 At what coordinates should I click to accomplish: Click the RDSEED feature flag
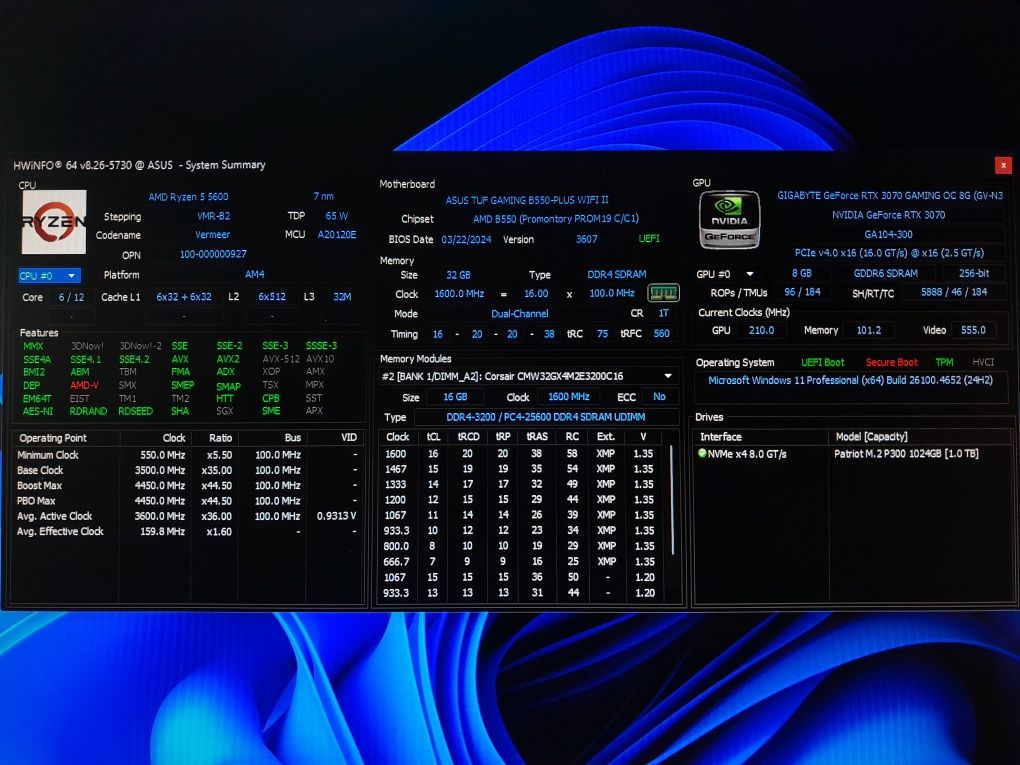pos(135,411)
